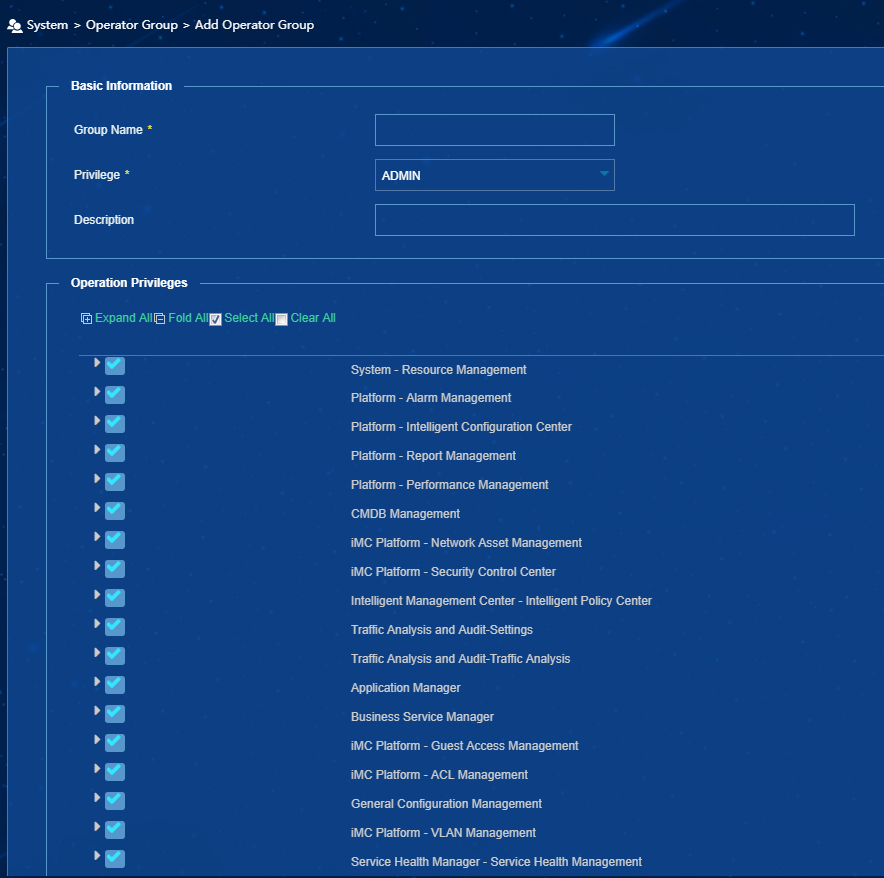Open the Privilege ADMIN dropdown

click(x=494, y=175)
